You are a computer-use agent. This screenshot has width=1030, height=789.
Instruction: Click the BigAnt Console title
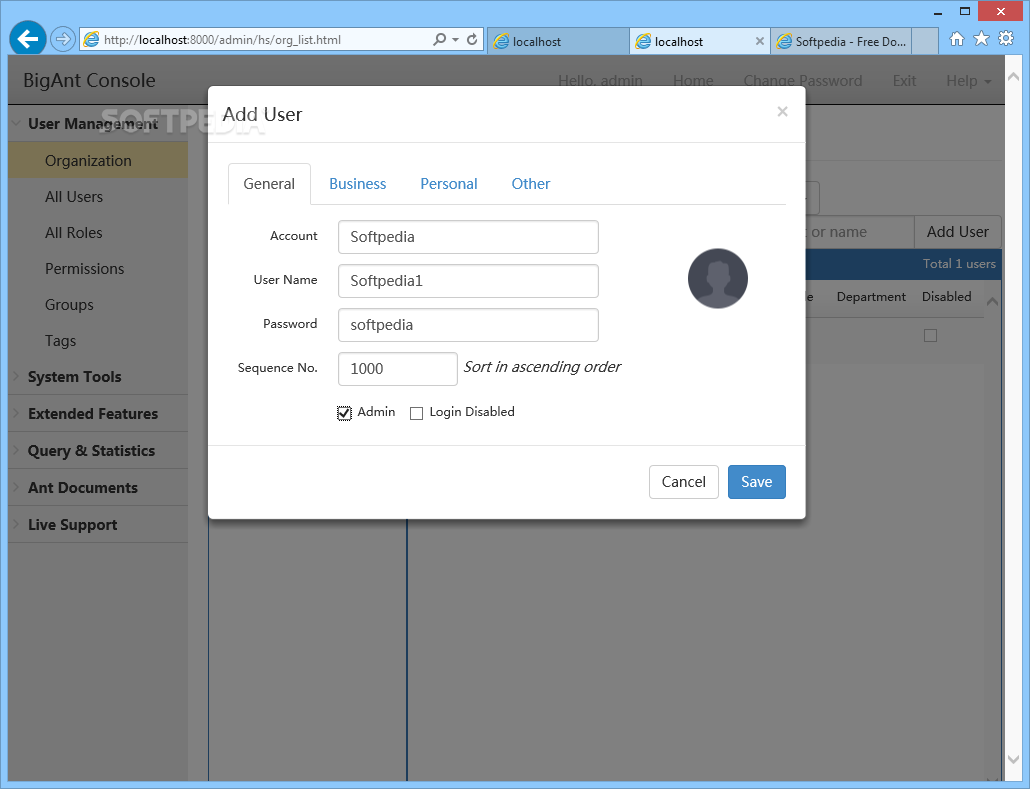click(x=89, y=80)
